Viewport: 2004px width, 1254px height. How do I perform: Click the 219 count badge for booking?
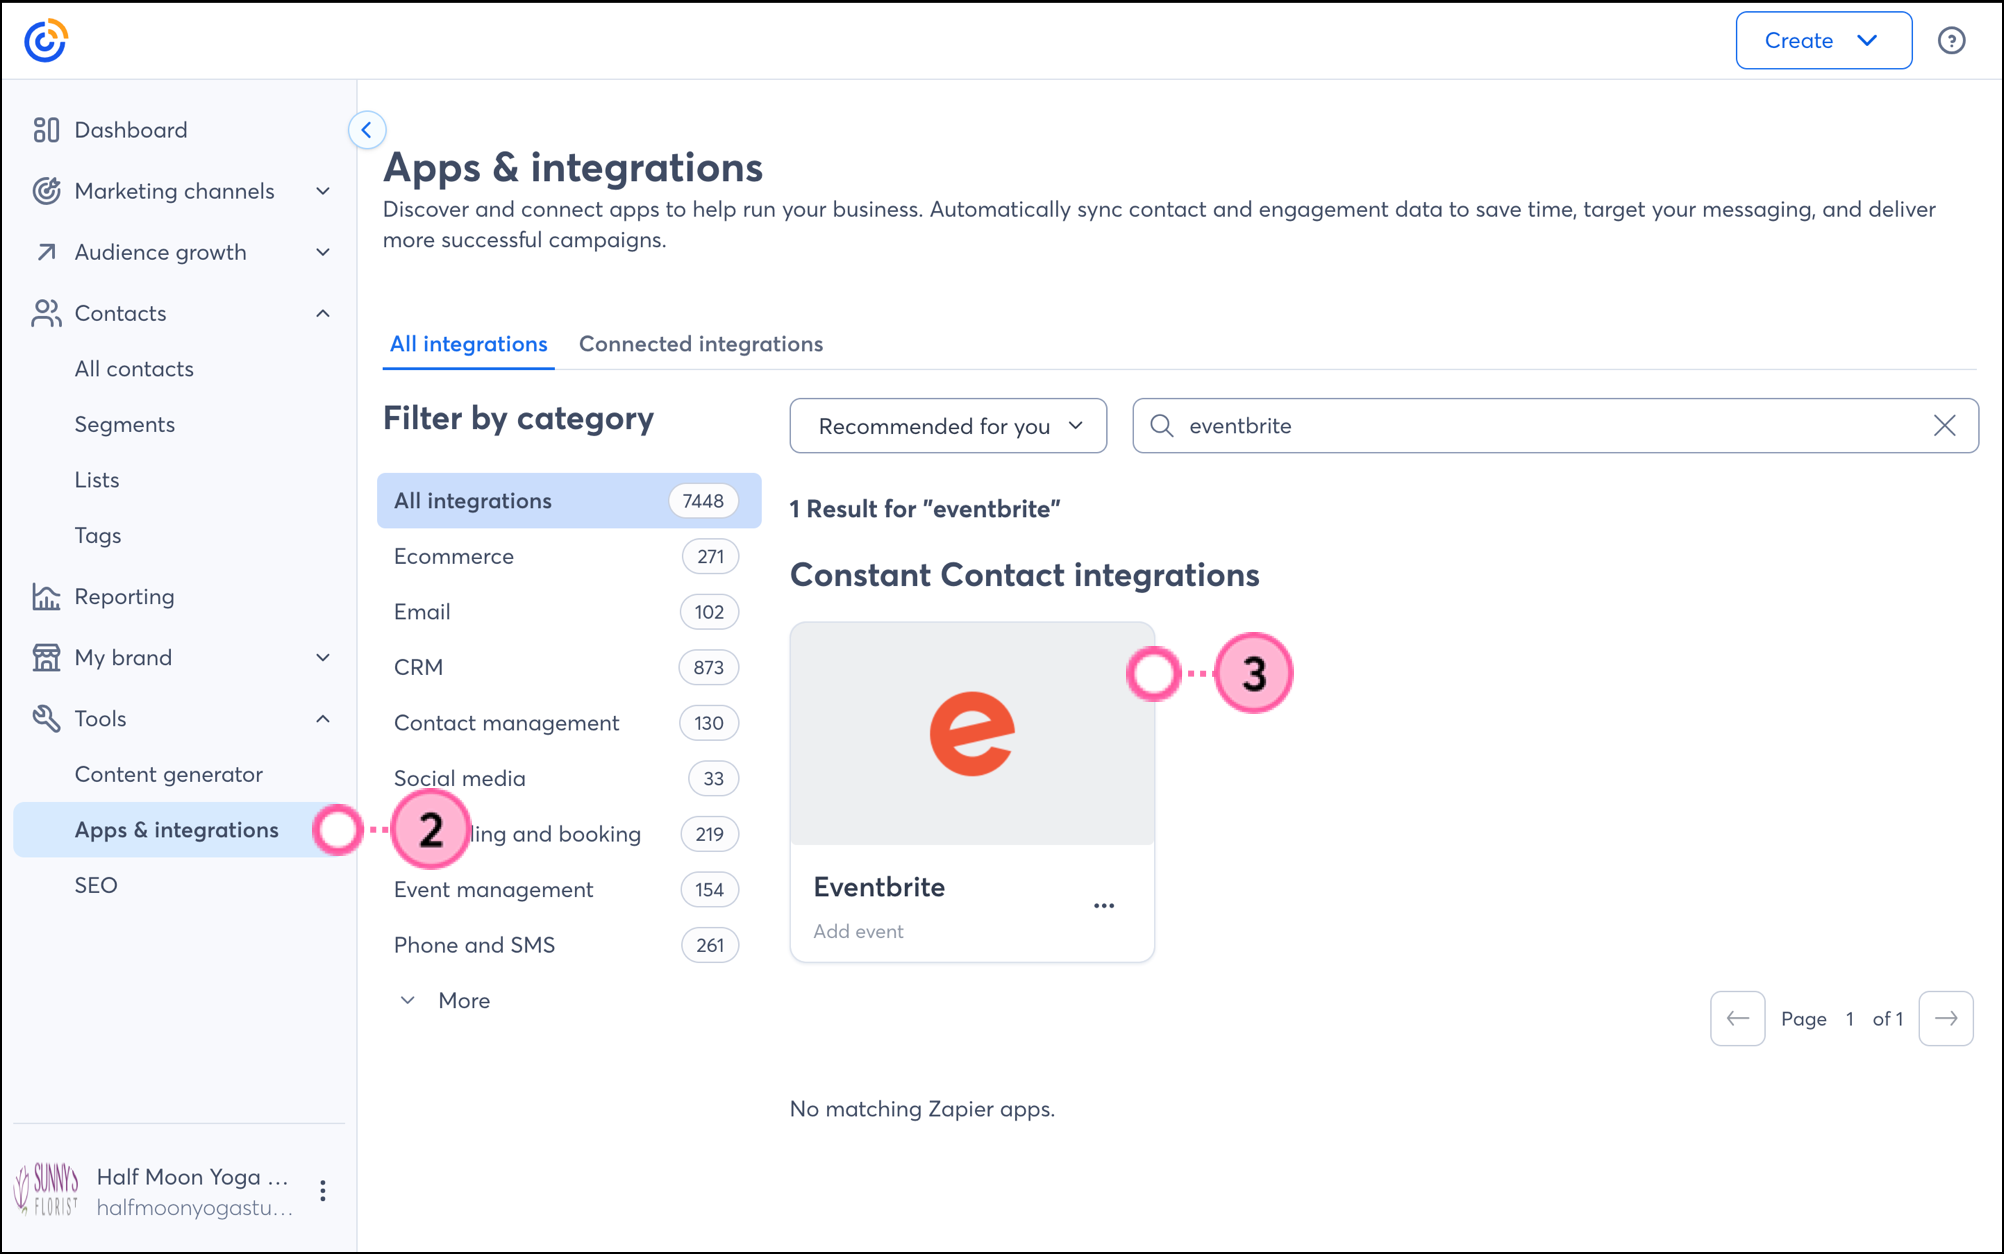tap(710, 834)
